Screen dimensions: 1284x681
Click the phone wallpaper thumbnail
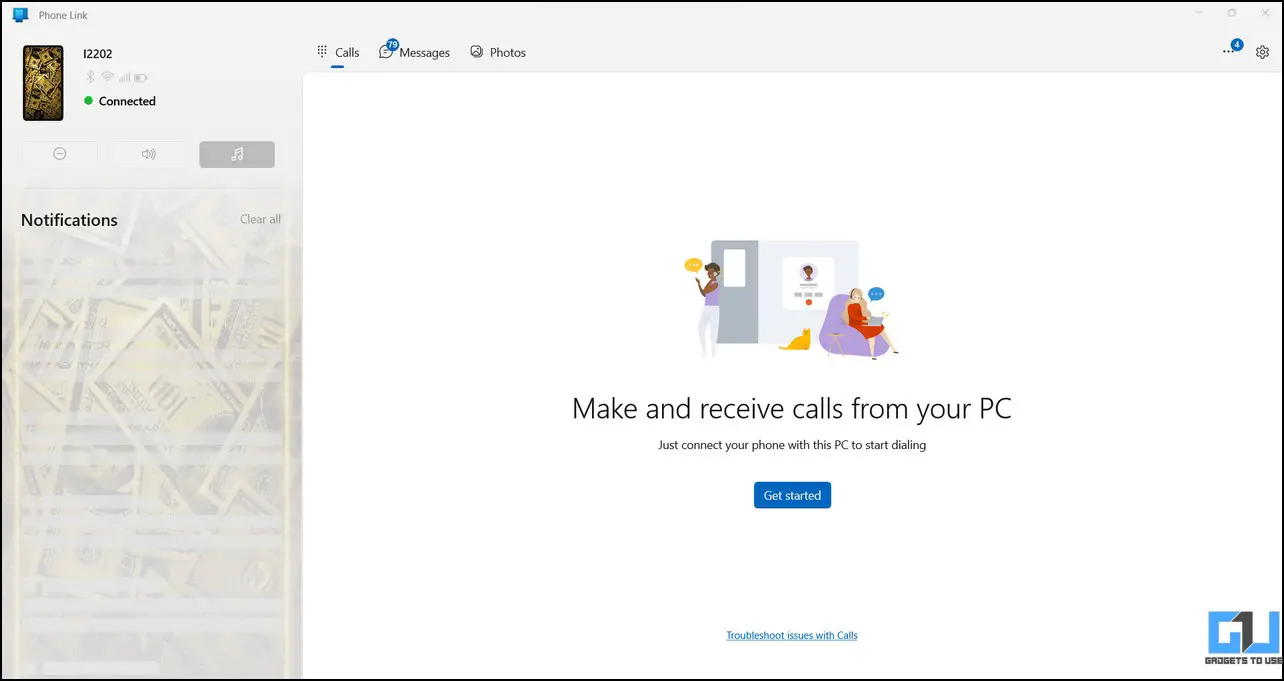tap(43, 82)
